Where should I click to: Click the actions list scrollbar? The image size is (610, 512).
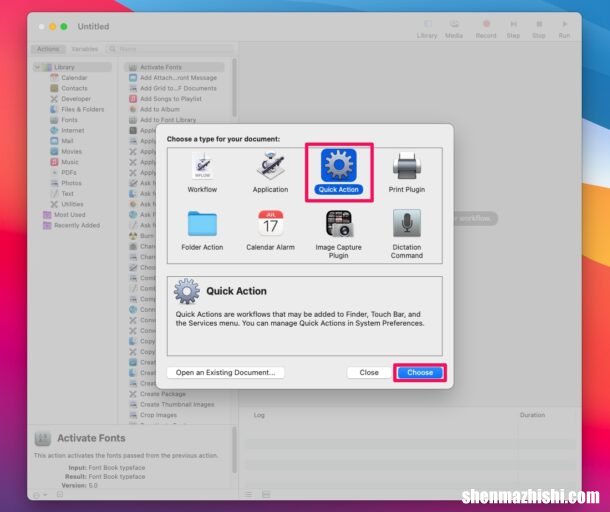pyautogui.click(x=234, y=88)
